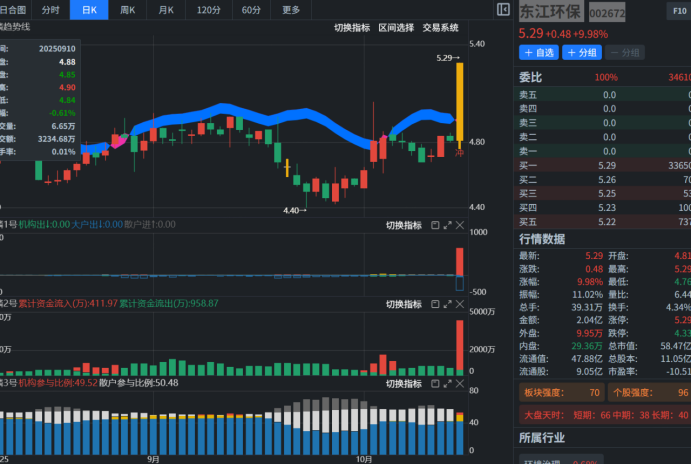Maximize the capital flow indicator panel
The width and height of the screenshot is (692, 464).
click(x=447, y=303)
